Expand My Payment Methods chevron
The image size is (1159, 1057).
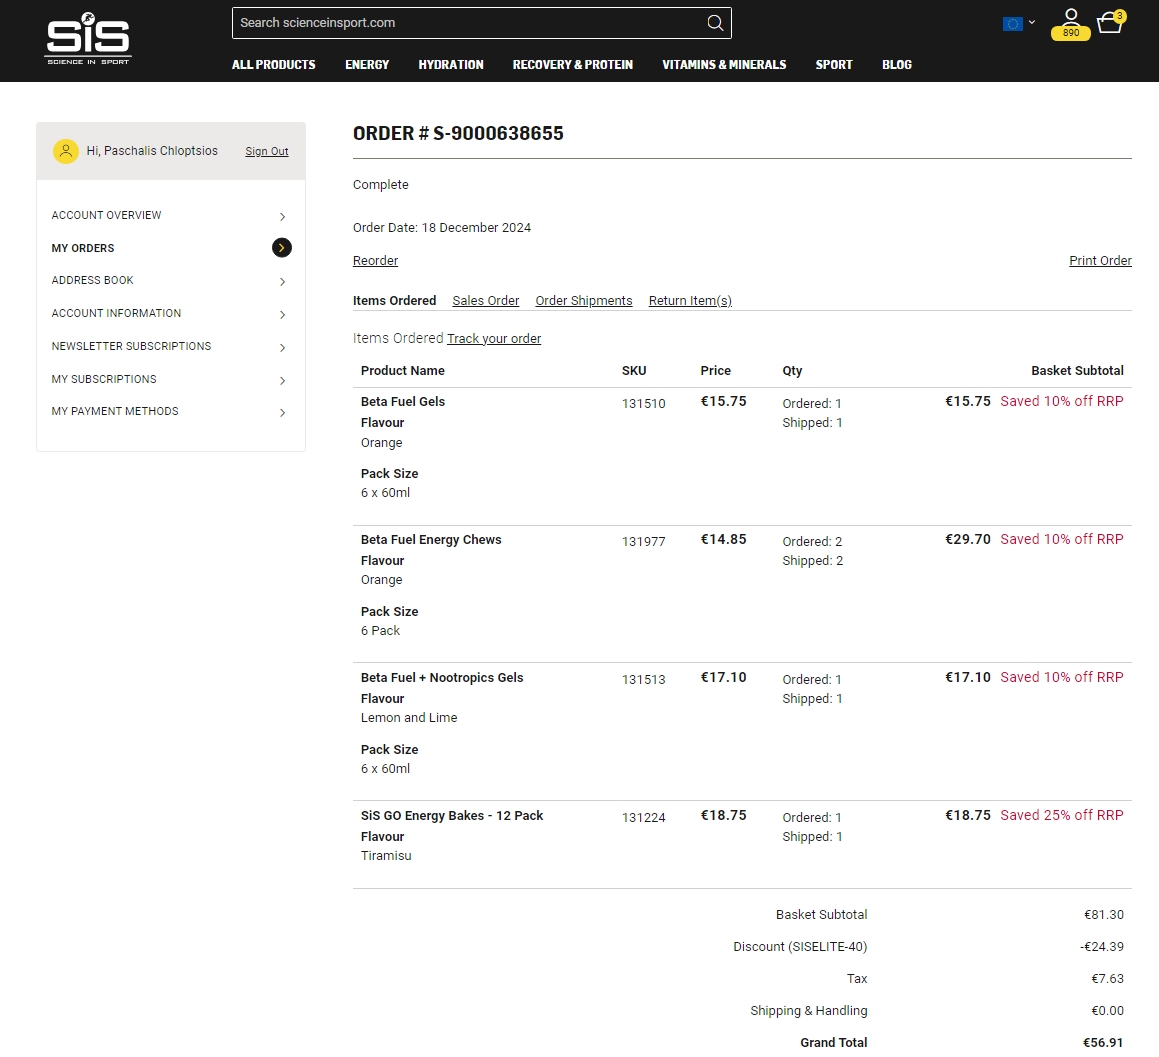(x=282, y=413)
